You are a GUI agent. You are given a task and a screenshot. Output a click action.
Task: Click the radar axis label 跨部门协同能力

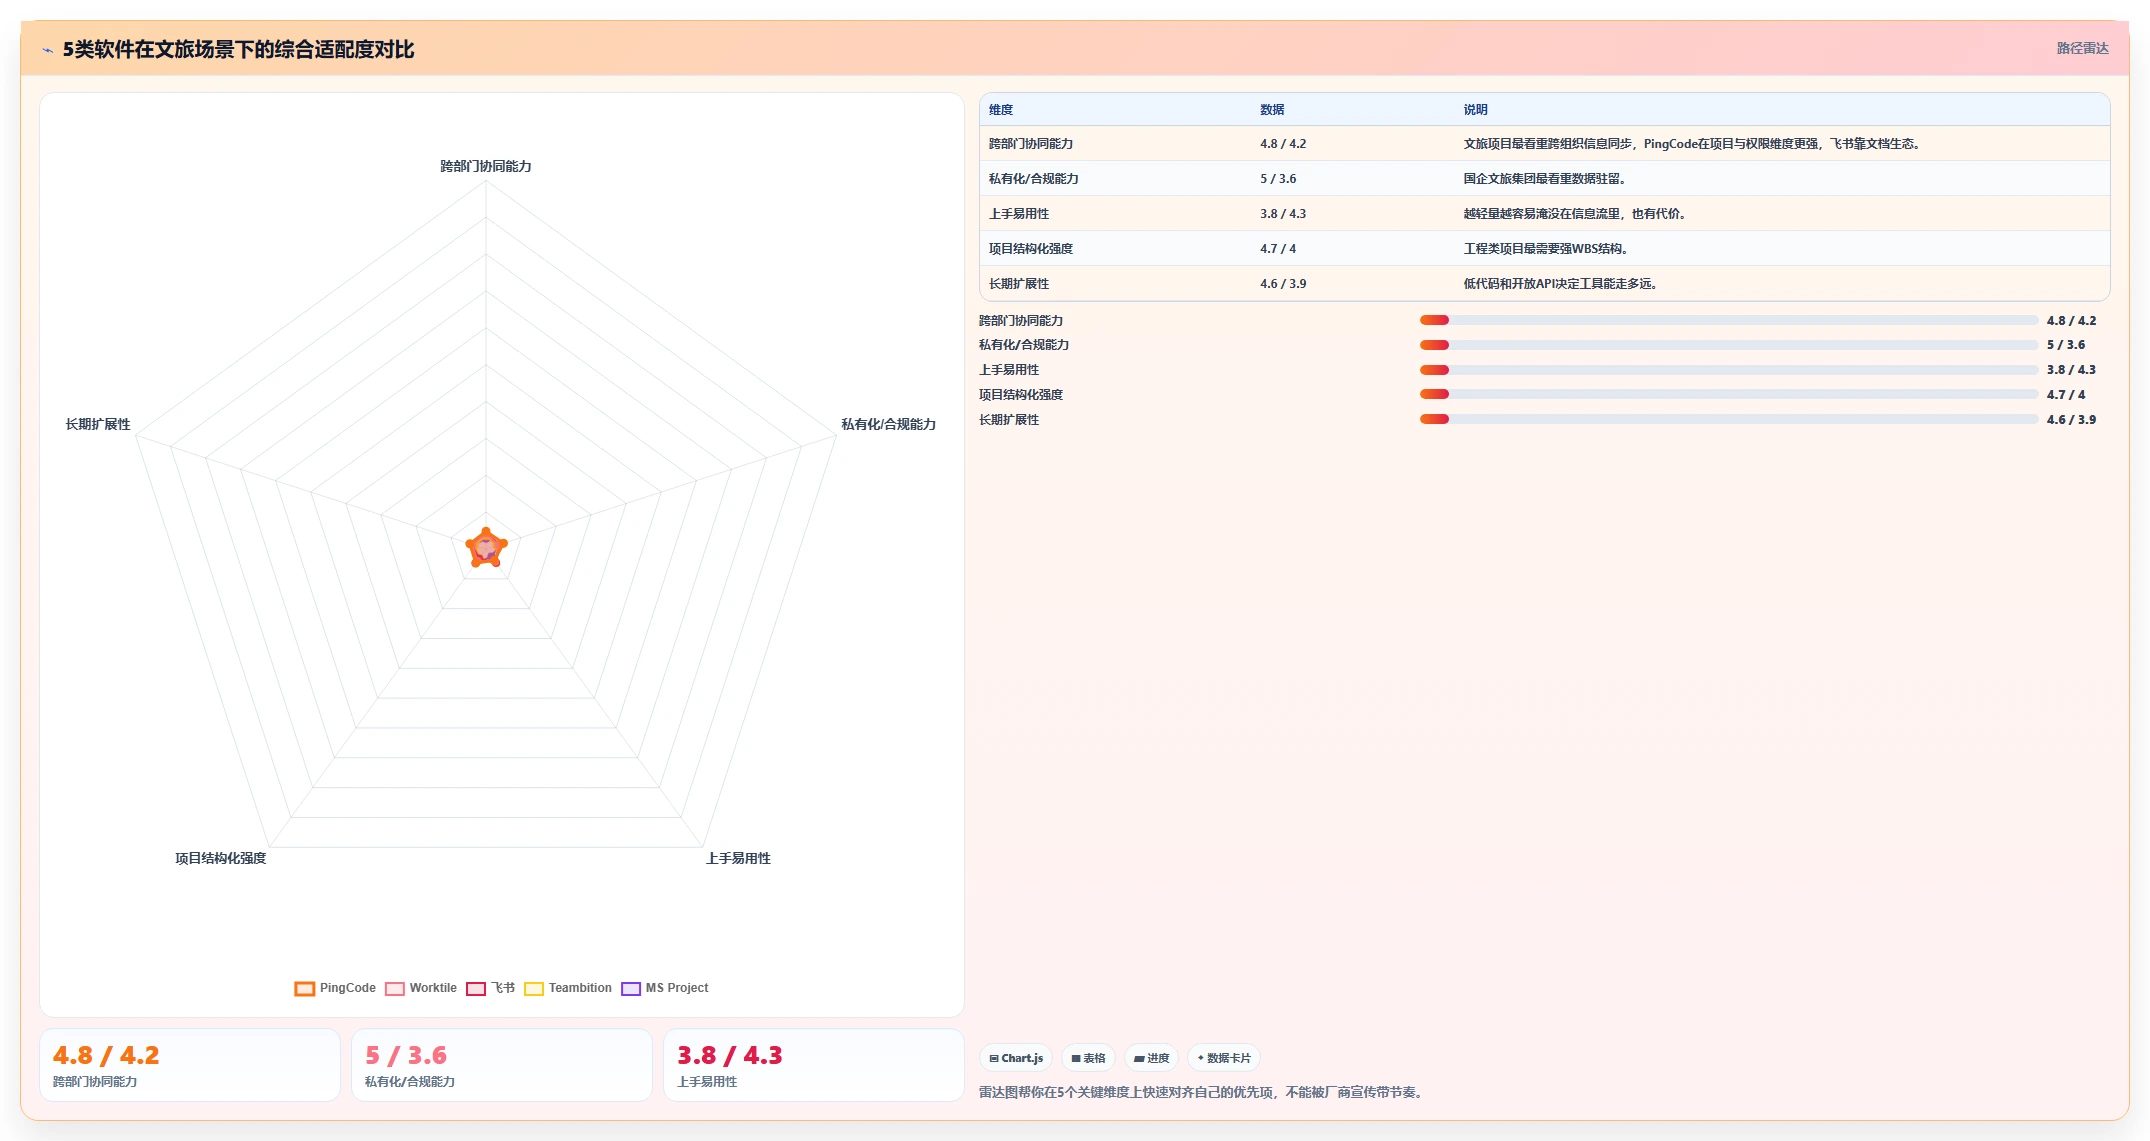486,166
